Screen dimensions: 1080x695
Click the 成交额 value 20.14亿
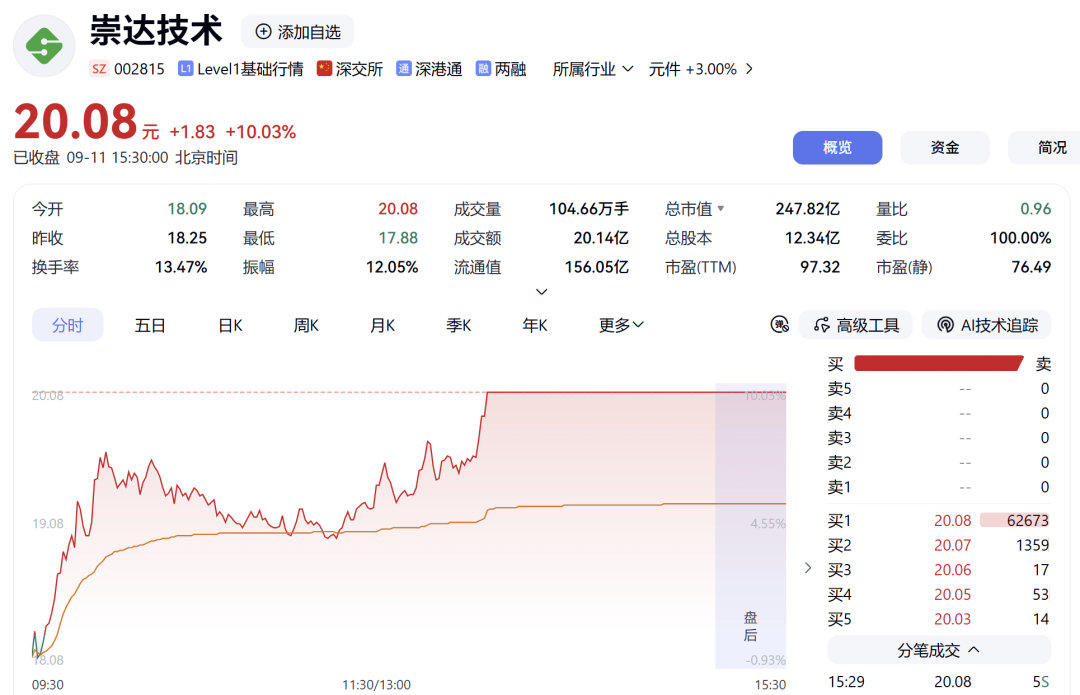[601, 238]
